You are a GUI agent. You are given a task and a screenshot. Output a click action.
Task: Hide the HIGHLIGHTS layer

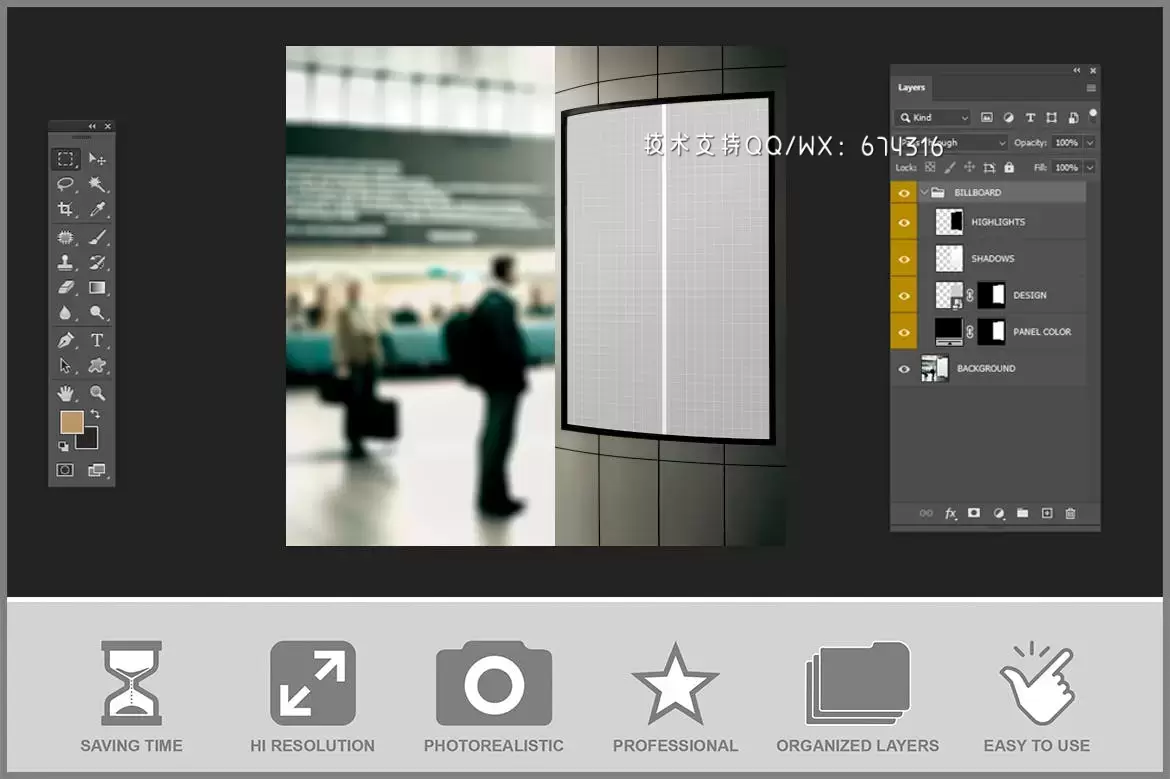click(904, 222)
